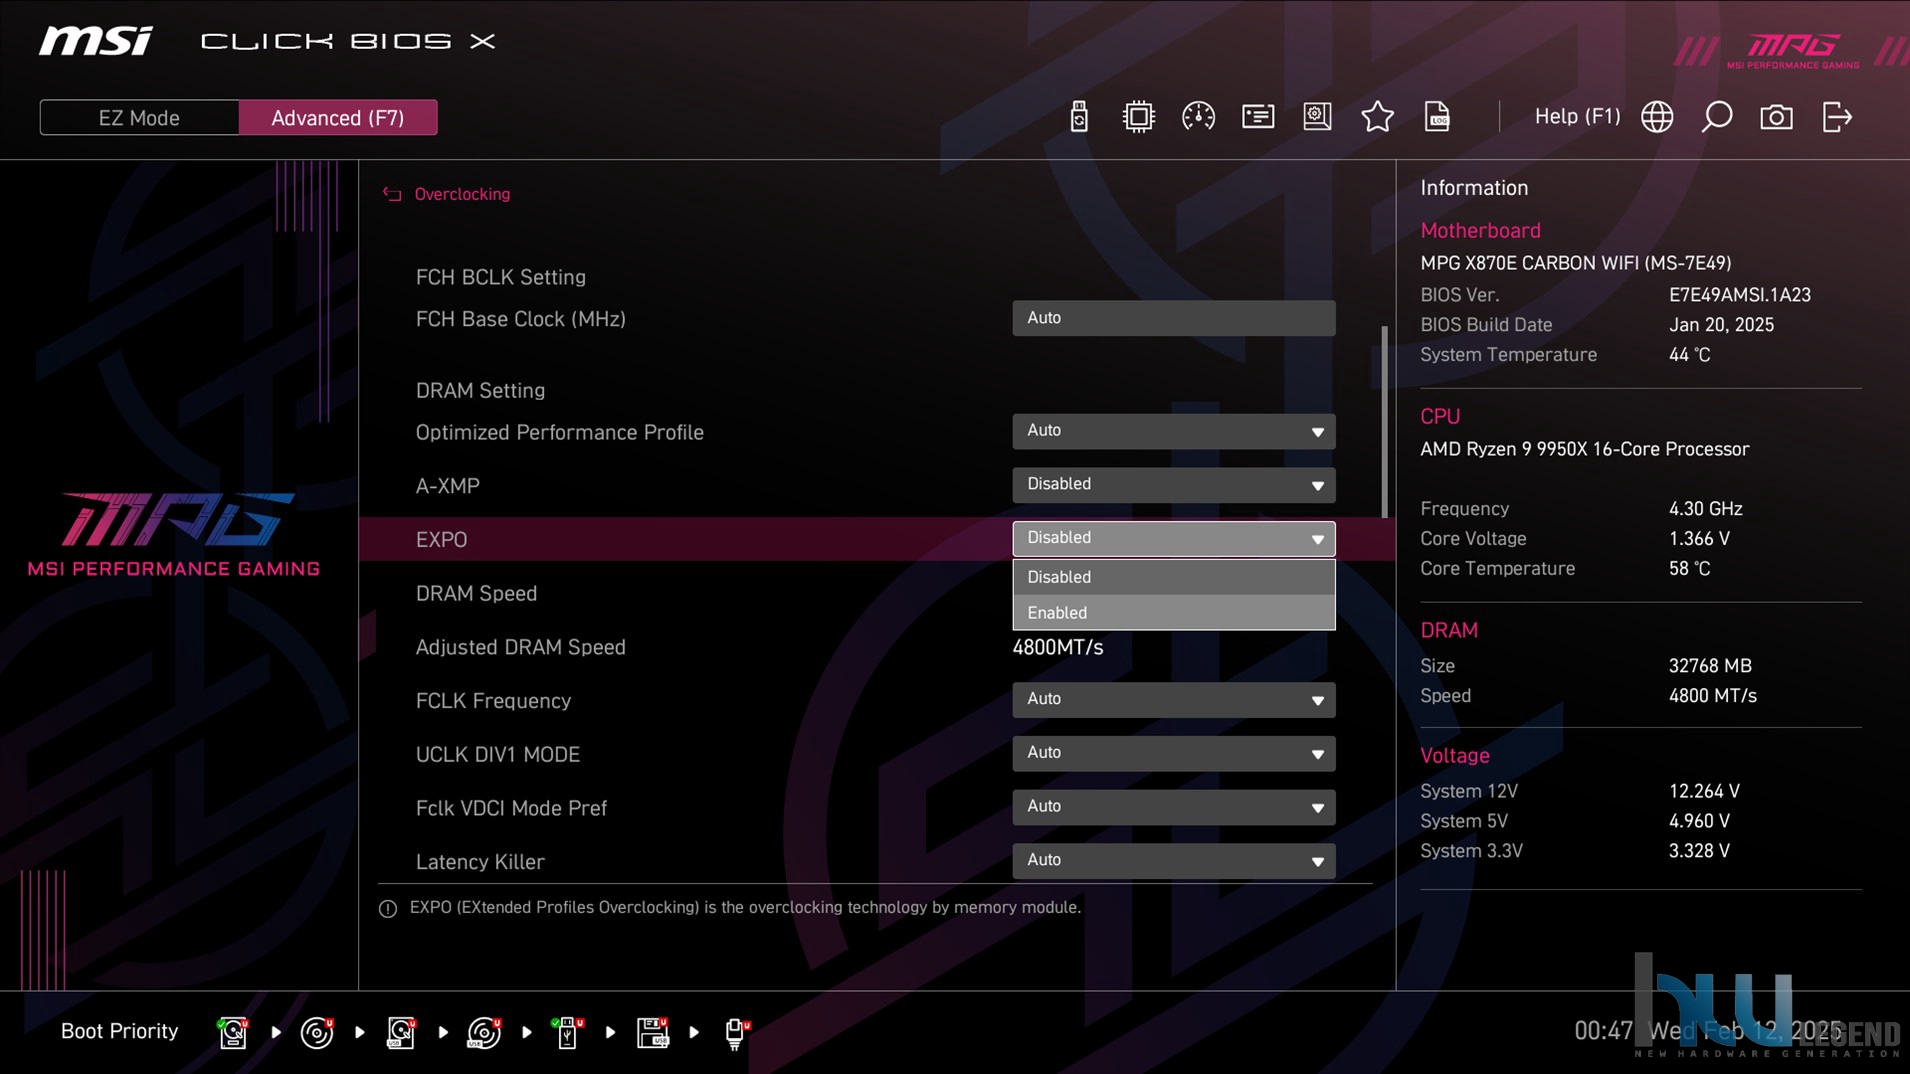Select the FCH BCLK Setting heading
The height and width of the screenshot is (1074, 1910).
tap(500, 277)
